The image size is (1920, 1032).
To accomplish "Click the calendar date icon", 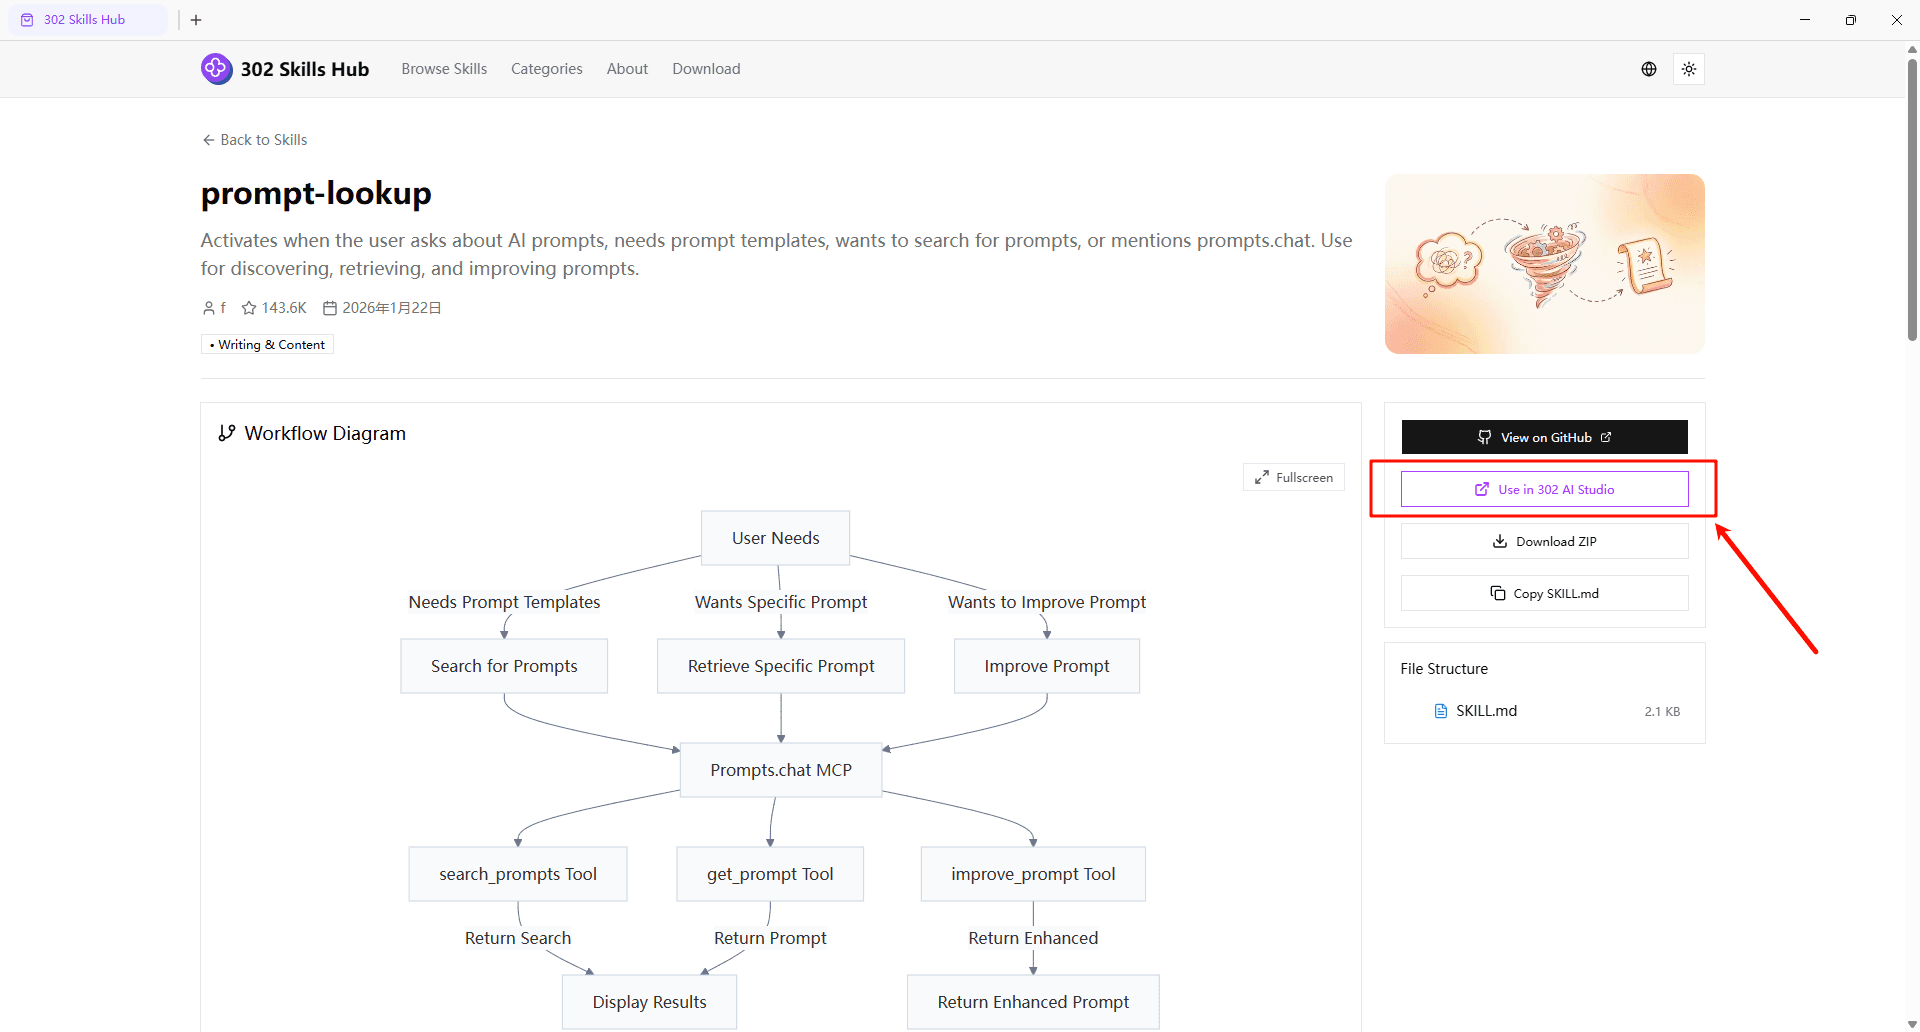I will (329, 308).
